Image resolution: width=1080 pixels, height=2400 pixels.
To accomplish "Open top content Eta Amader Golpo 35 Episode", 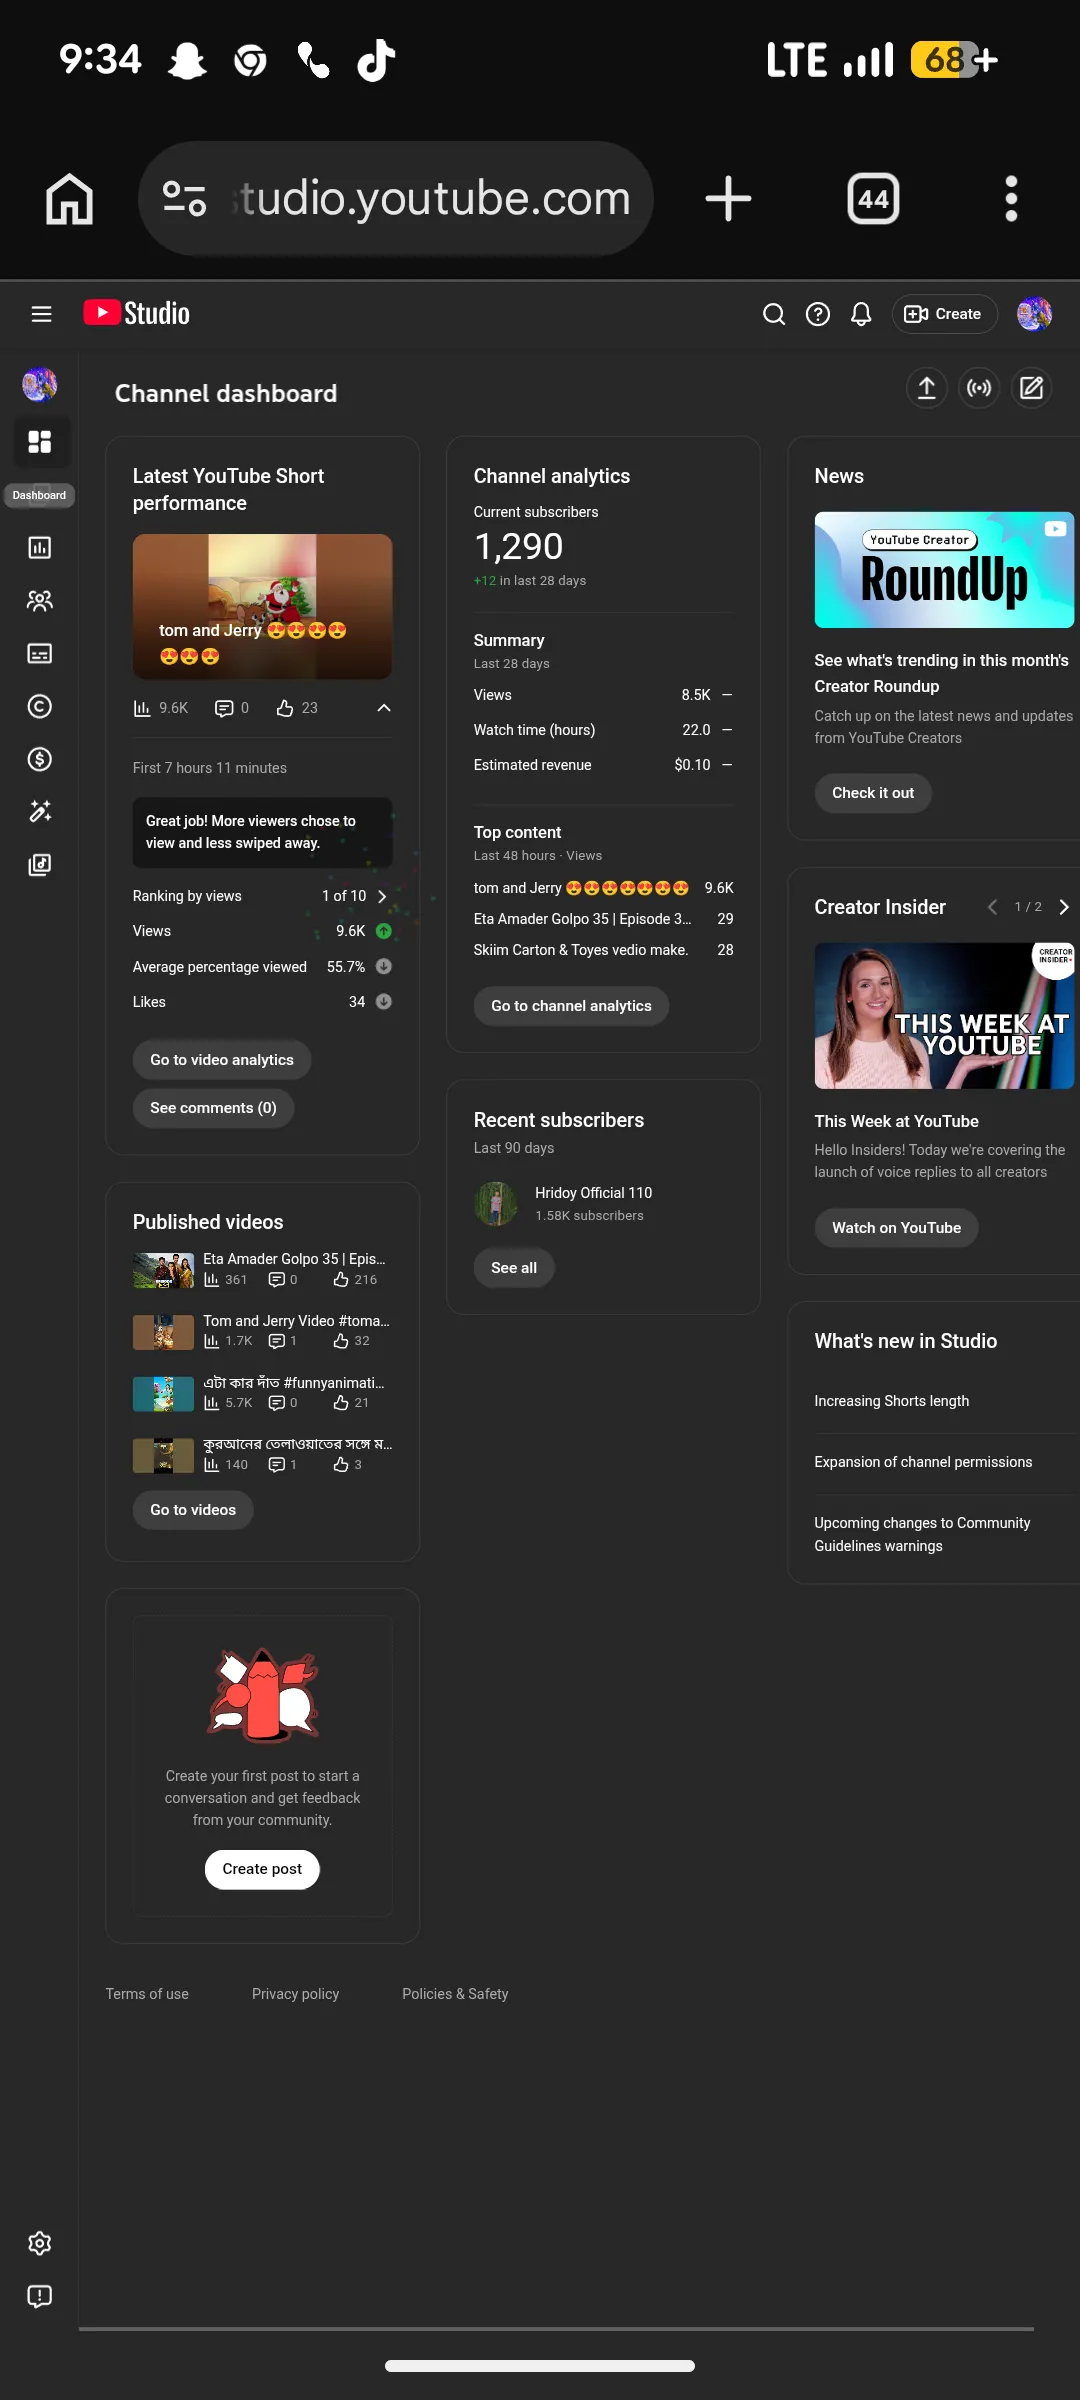I will click(603, 919).
